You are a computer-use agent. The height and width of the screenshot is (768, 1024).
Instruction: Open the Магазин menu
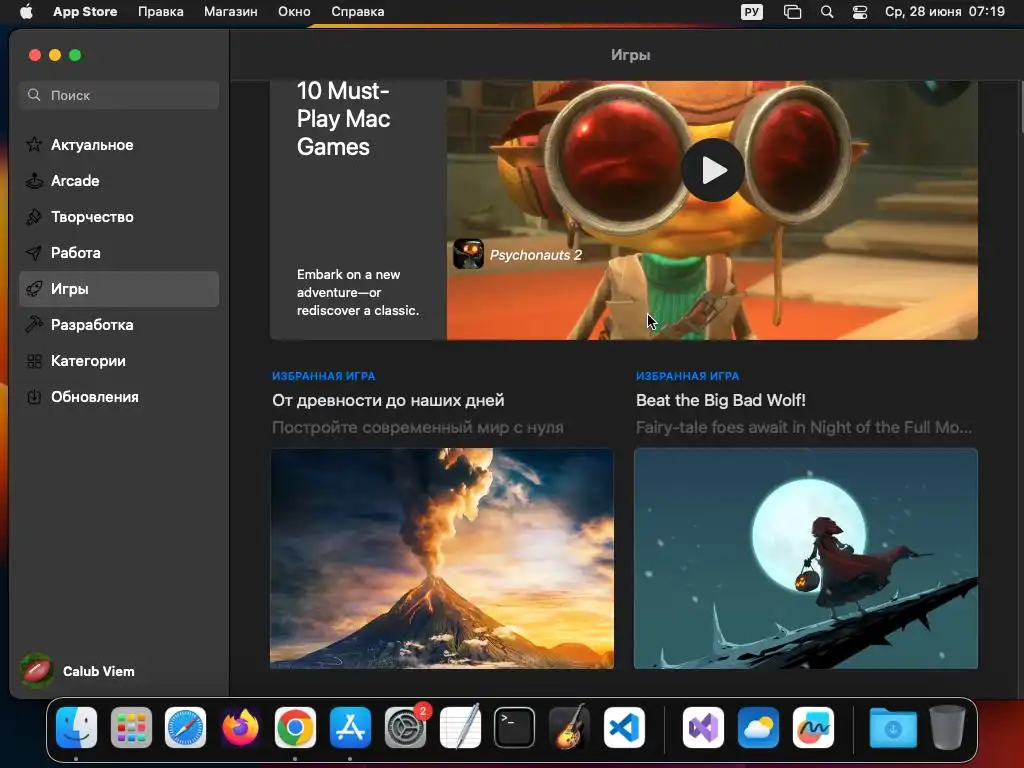click(x=231, y=12)
